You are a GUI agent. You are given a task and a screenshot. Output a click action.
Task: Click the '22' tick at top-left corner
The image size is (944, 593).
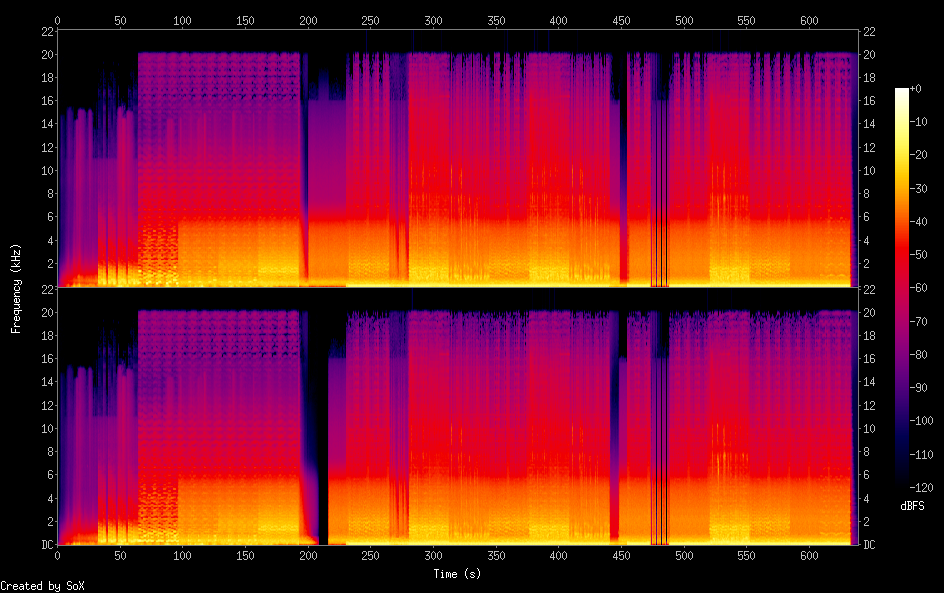coord(48,31)
